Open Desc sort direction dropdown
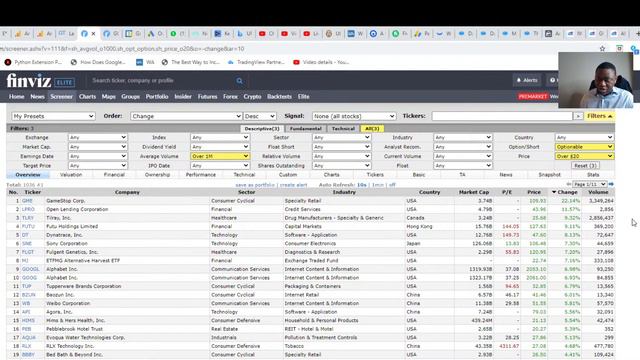 tap(260, 116)
